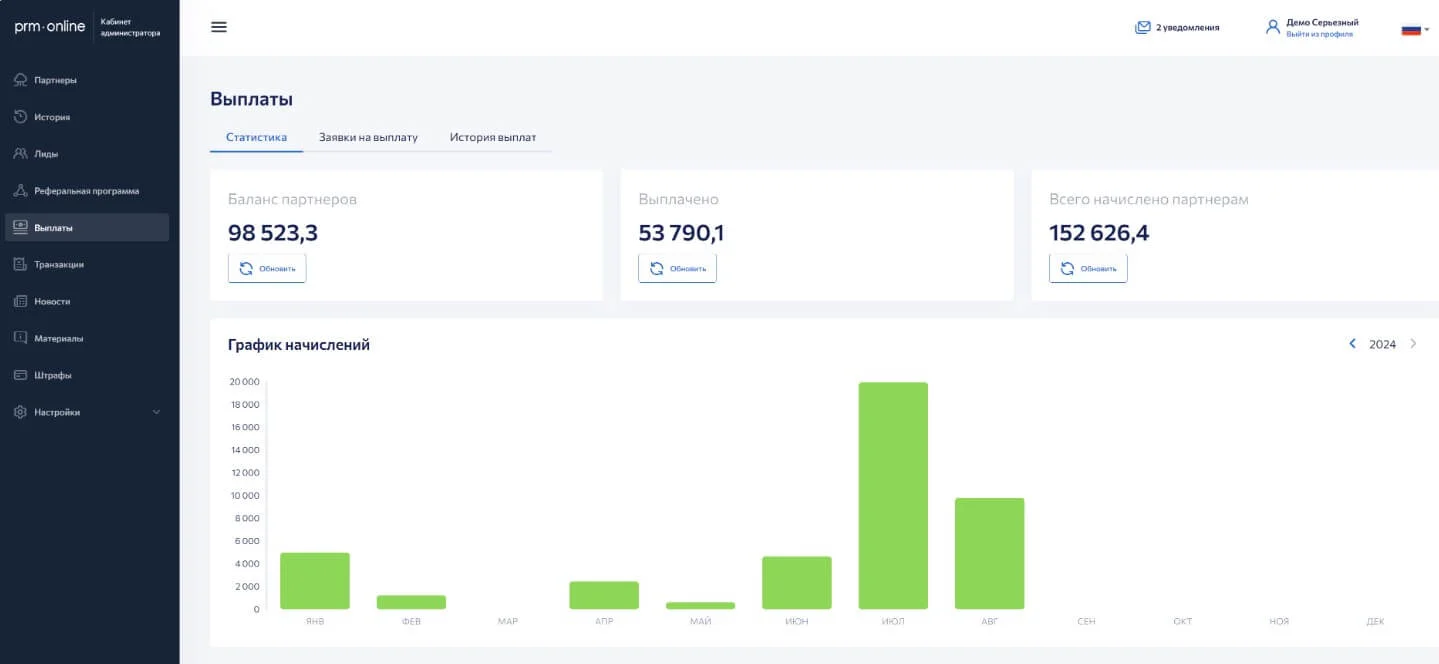Click the 152 626,4 total value
The image size is (1439, 664).
coord(1099,233)
